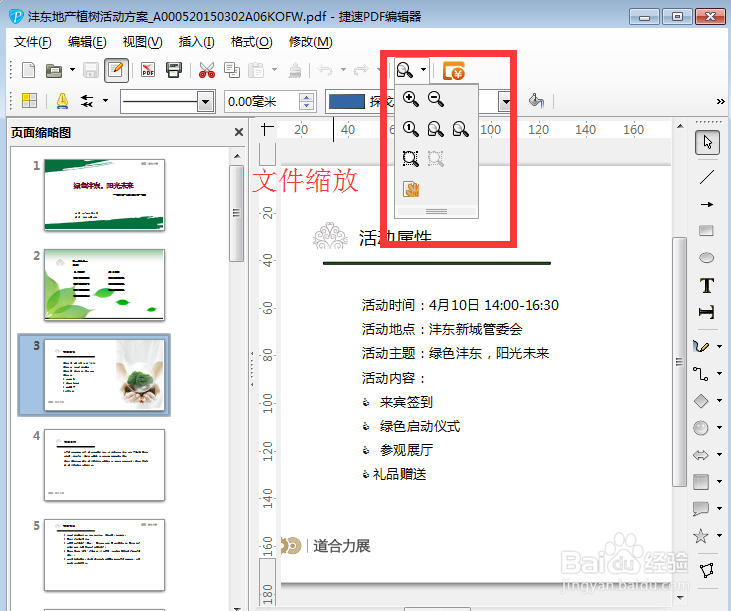Select zoom in in the zoom popup

411,99
